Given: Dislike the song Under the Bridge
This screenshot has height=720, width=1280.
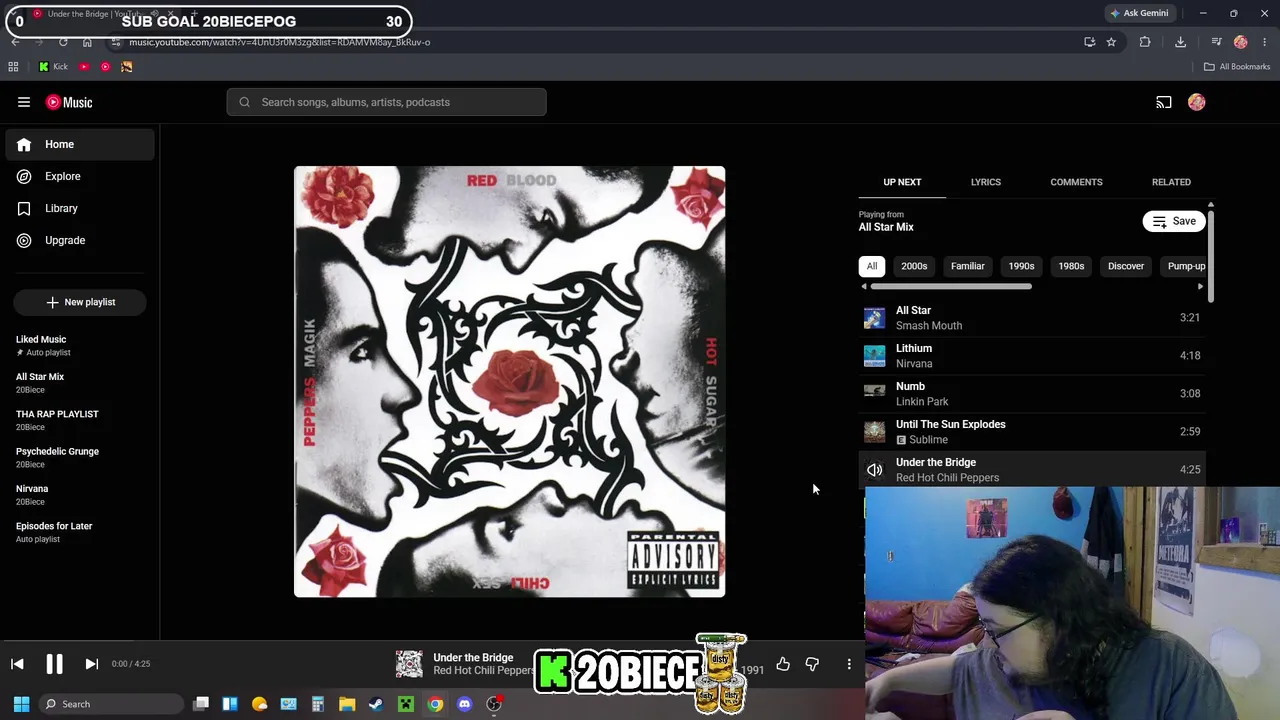Looking at the screenshot, I should [812, 664].
